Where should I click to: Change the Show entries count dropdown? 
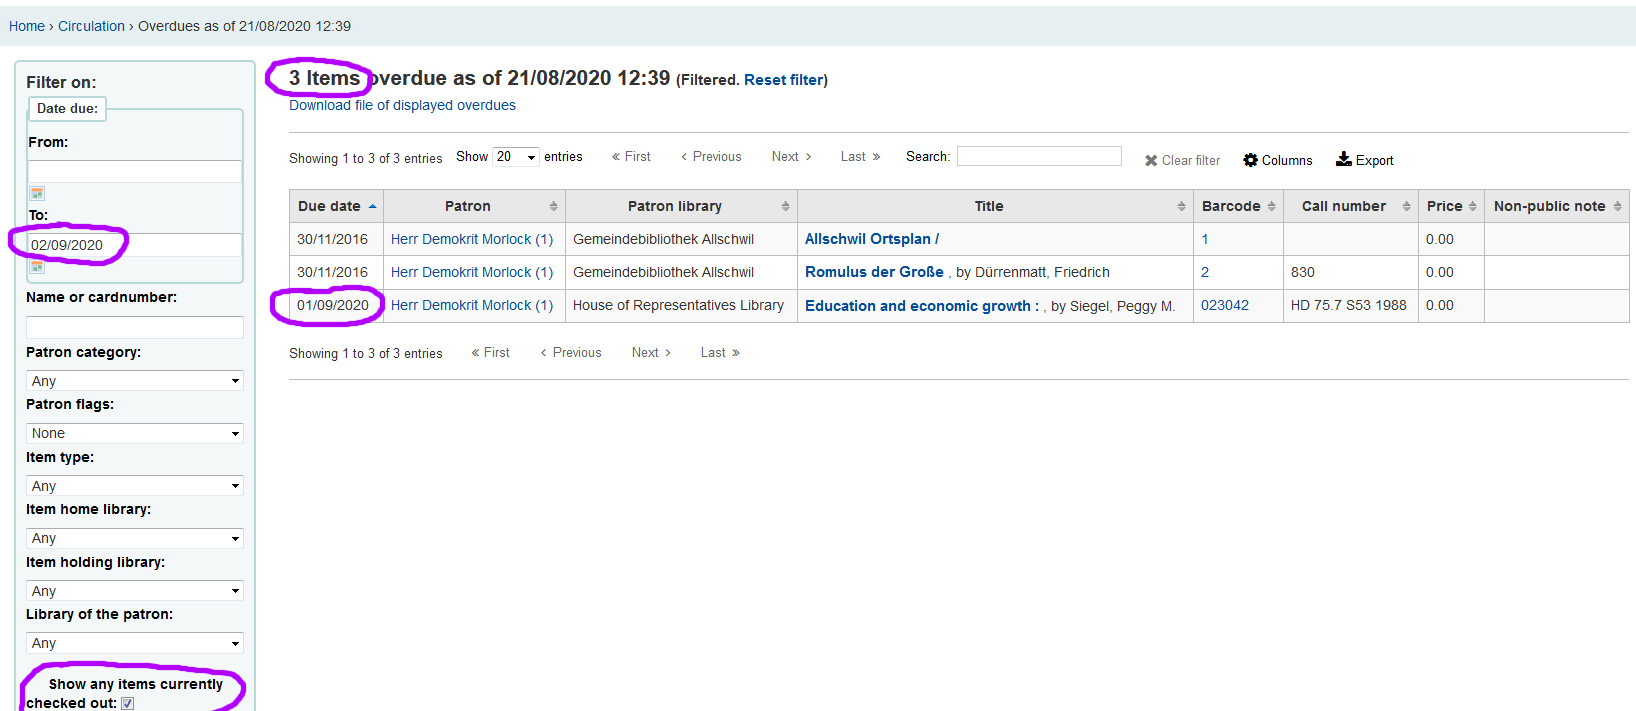pos(516,157)
